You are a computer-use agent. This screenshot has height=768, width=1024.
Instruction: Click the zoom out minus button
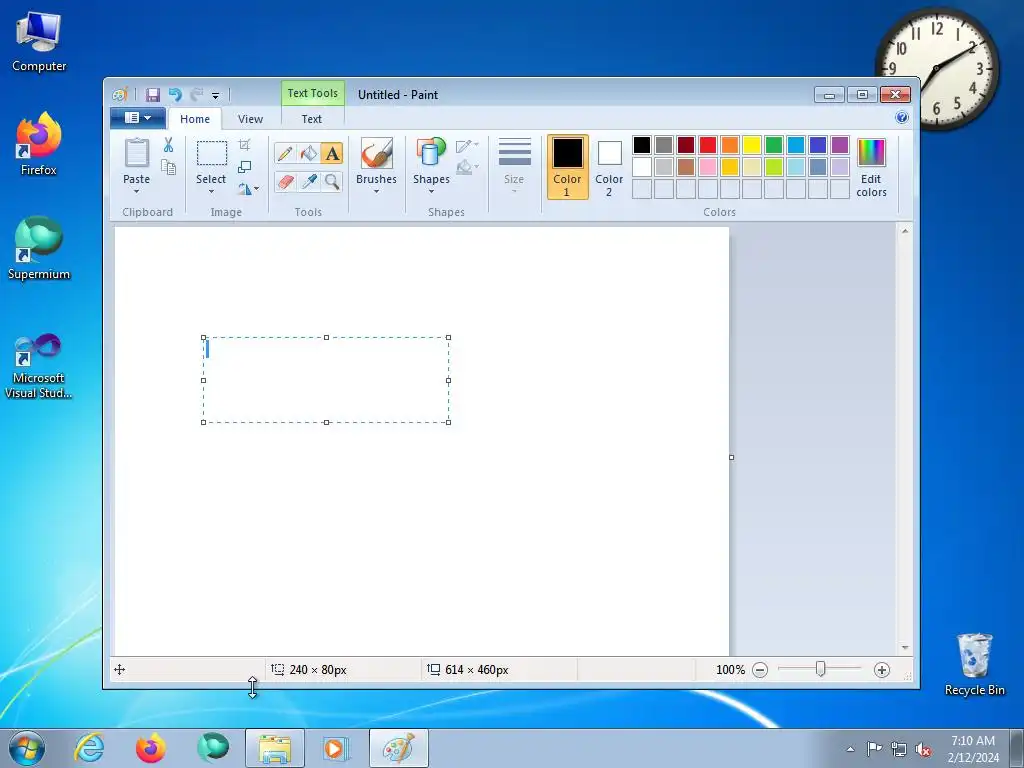pyautogui.click(x=760, y=670)
